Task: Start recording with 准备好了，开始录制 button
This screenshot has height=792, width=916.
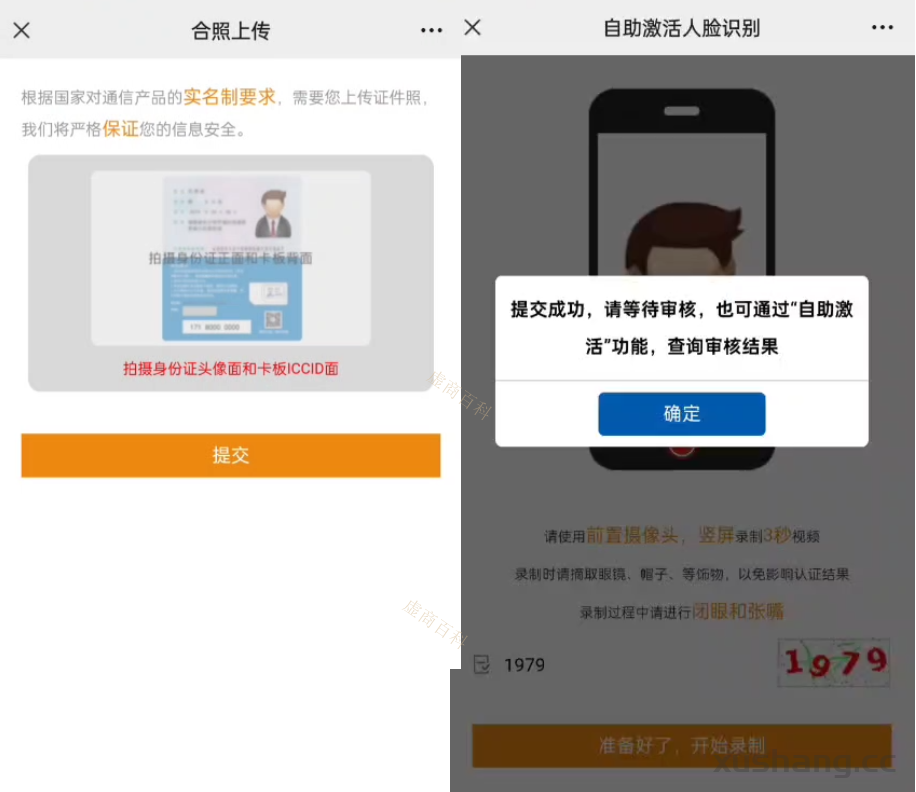Action: (x=682, y=745)
